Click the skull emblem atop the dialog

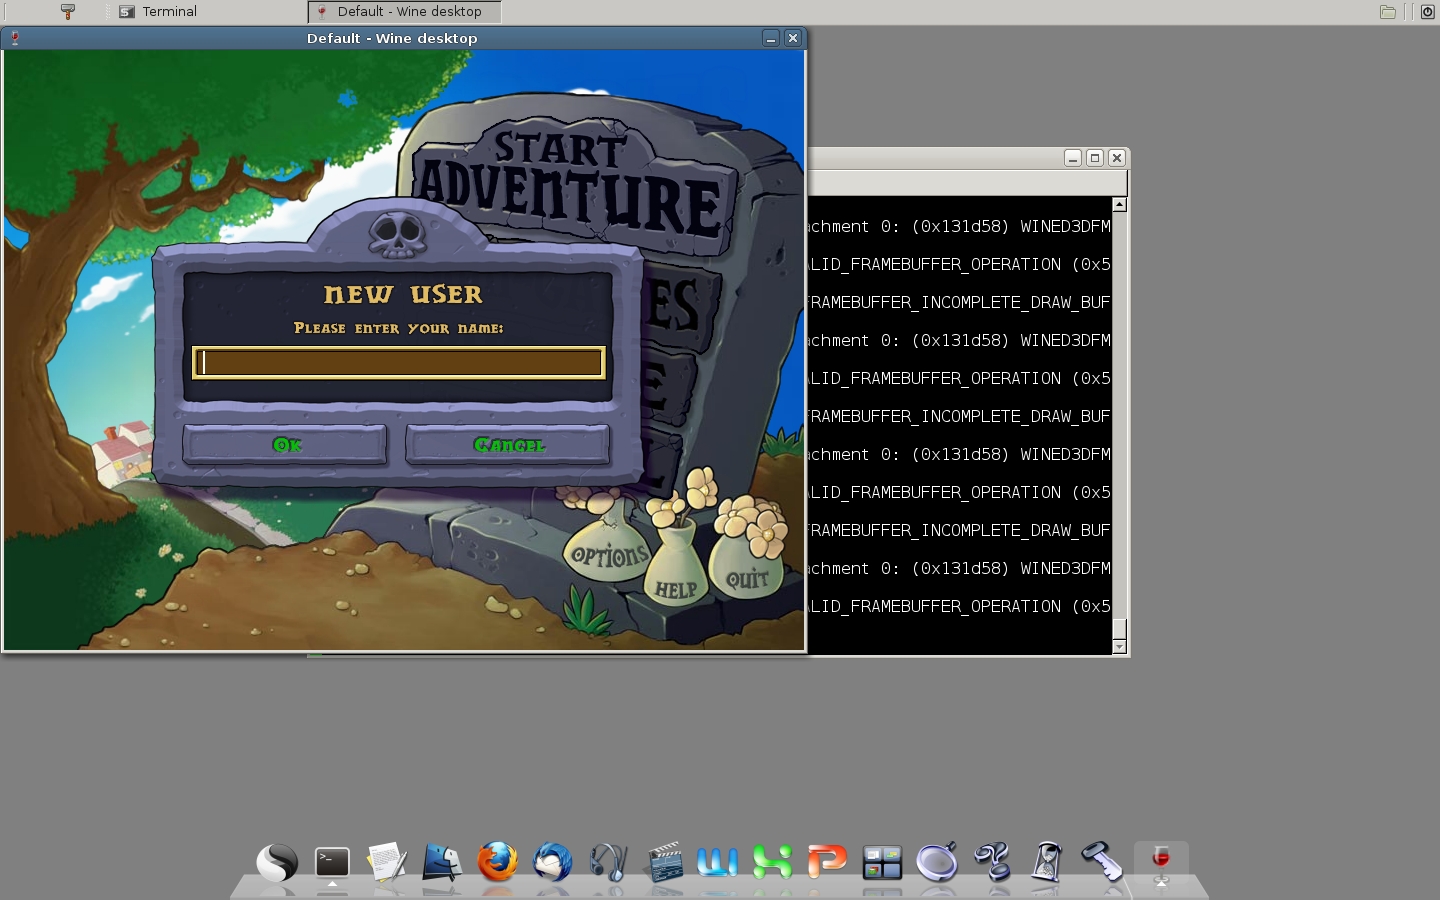397,235
